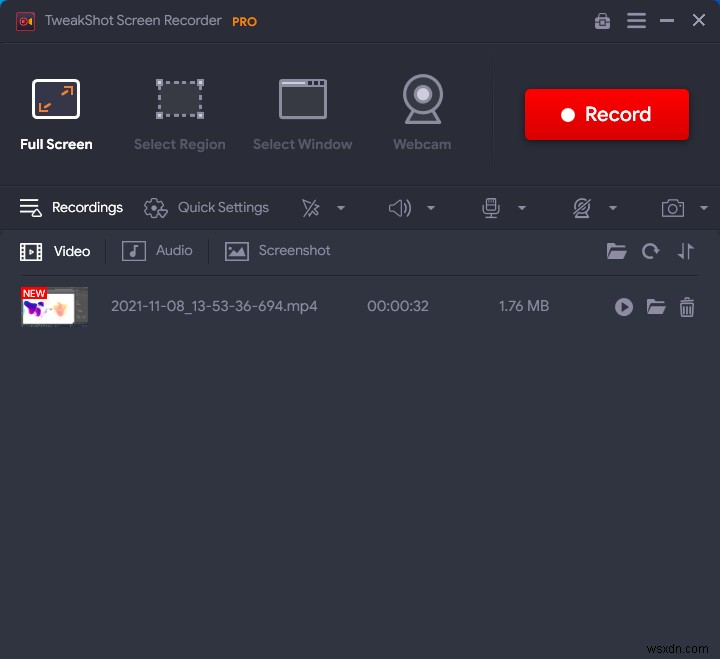Toggle the webcam overlay disabled icon
The image size is (720, 659).
(x=582, y=208)
